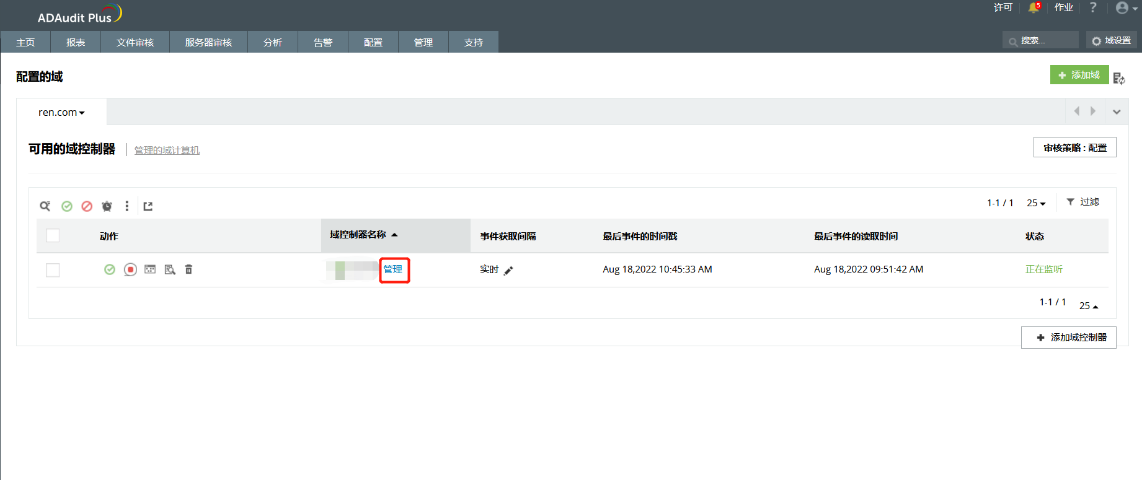1142x480 pixels.
Task: Click the 许可 link in the top bar
Action: click(1003, 7)
